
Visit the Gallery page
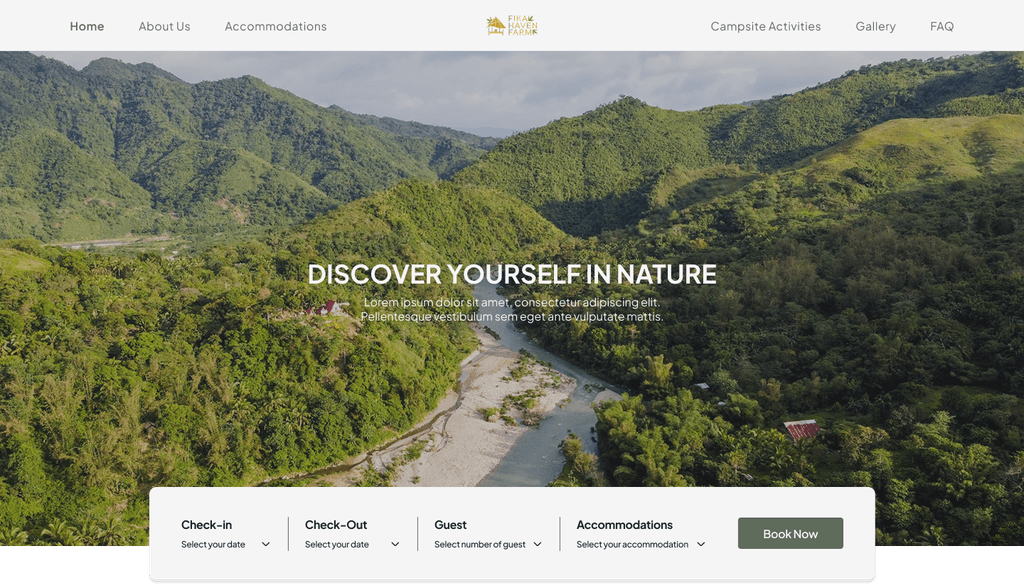coord(876,26)
